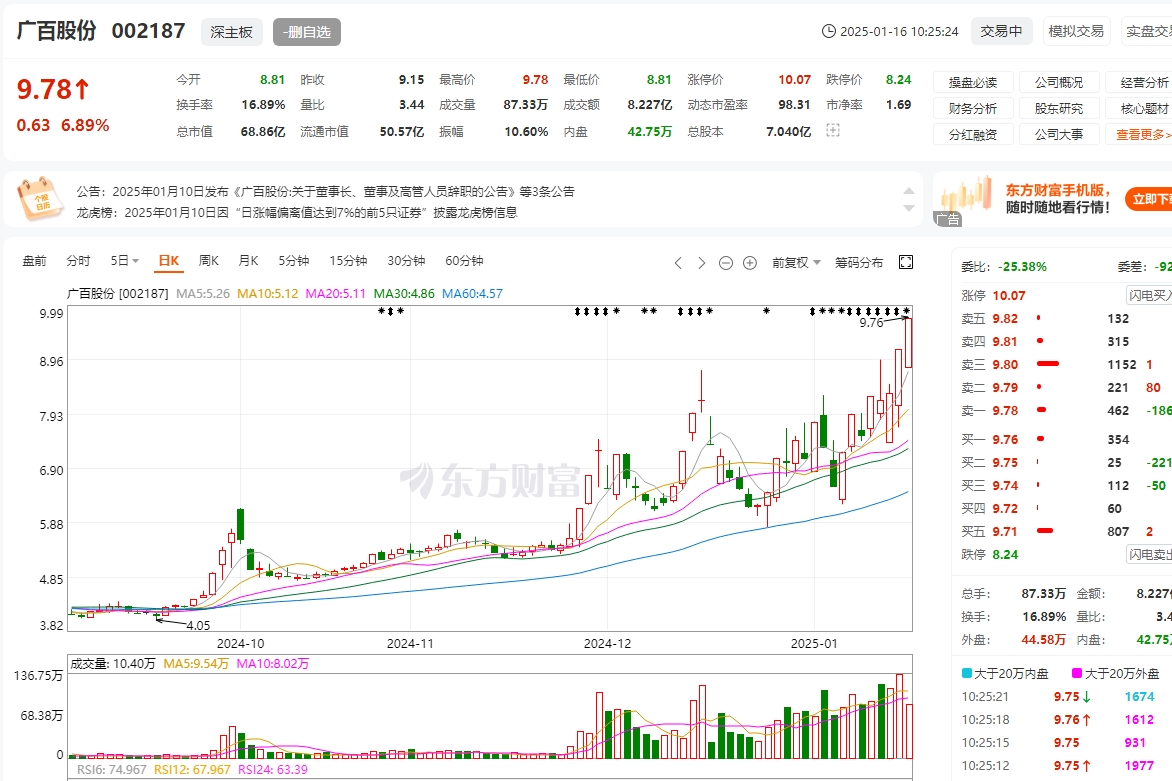Click the 深主板 board tag
This screenshot has width=1172, height=781.
click(x=232, y=32)
